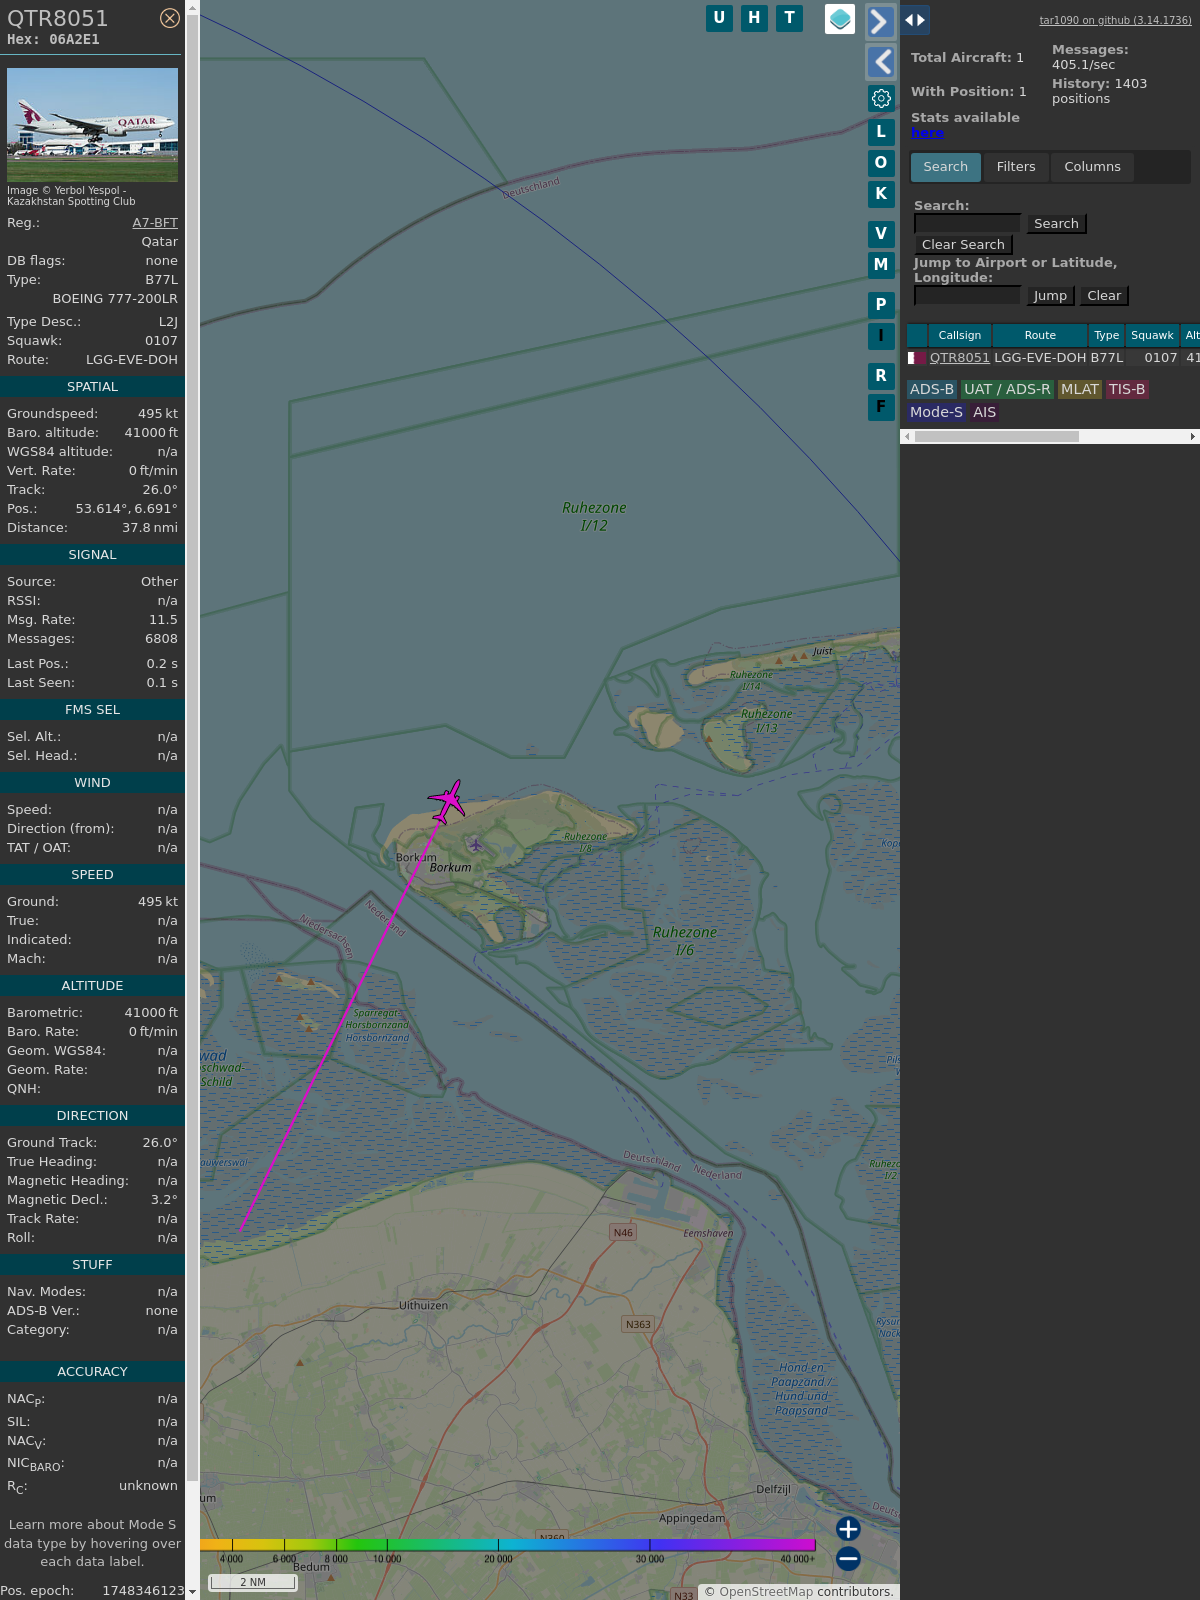The image size is (1200, 1600).
Task: Click the position value 53.614°, 6.691°
Action: 126,509
